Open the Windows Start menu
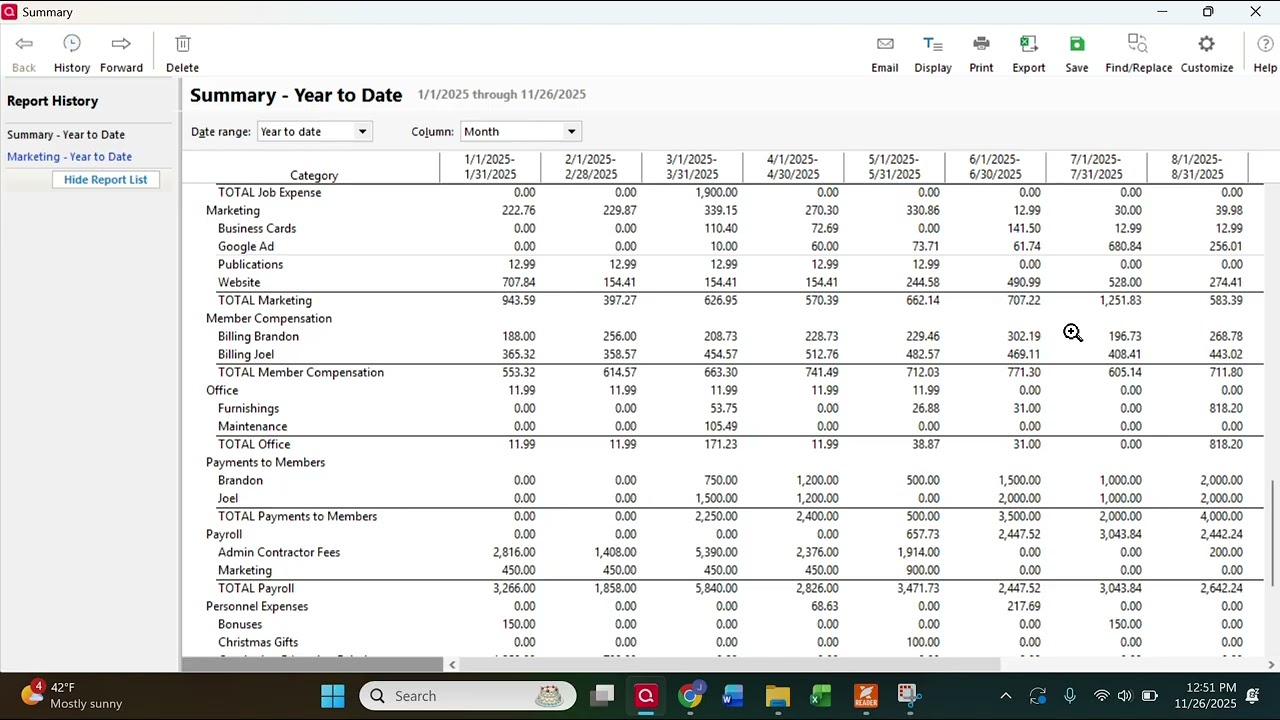Image resolution: width=1280 pixels, height=720 pixels. point(333,696)
